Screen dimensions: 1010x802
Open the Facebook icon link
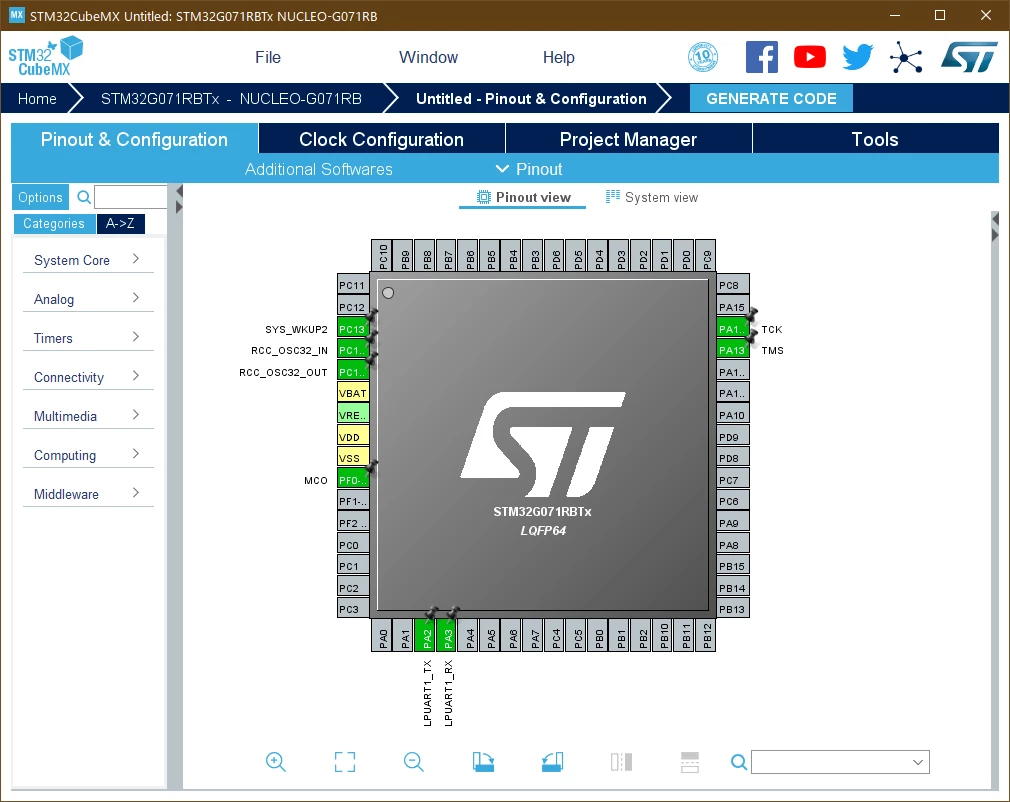coord(761,57)
